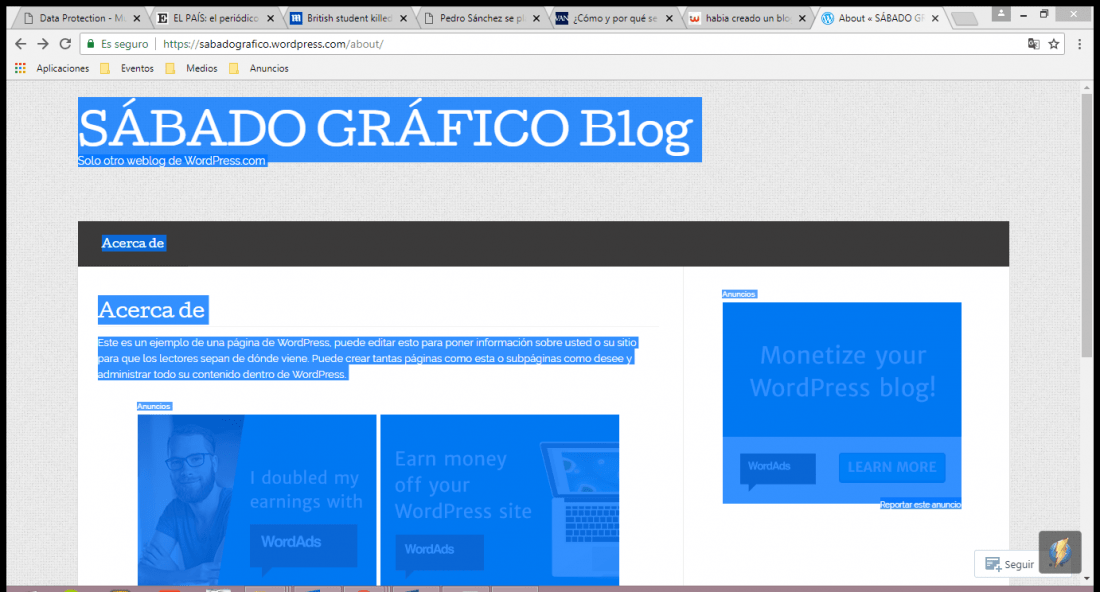Go back to the previous page
Screen dimensions: 1100x592
(20, 43)
